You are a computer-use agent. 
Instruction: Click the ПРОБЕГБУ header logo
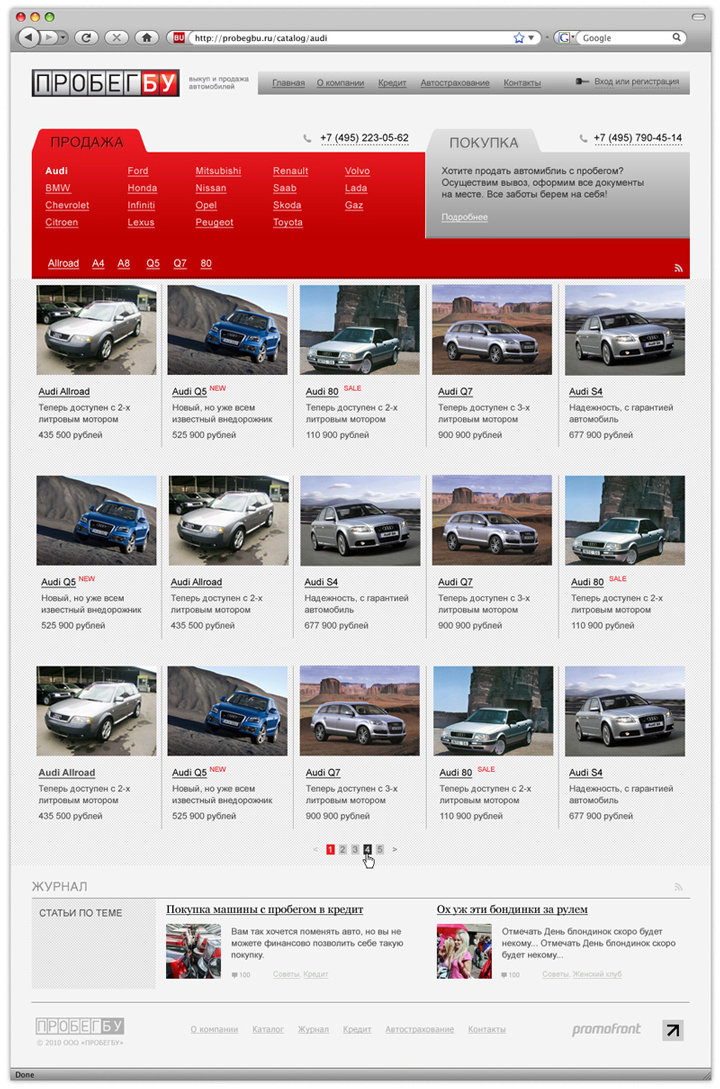click(106, 83)
